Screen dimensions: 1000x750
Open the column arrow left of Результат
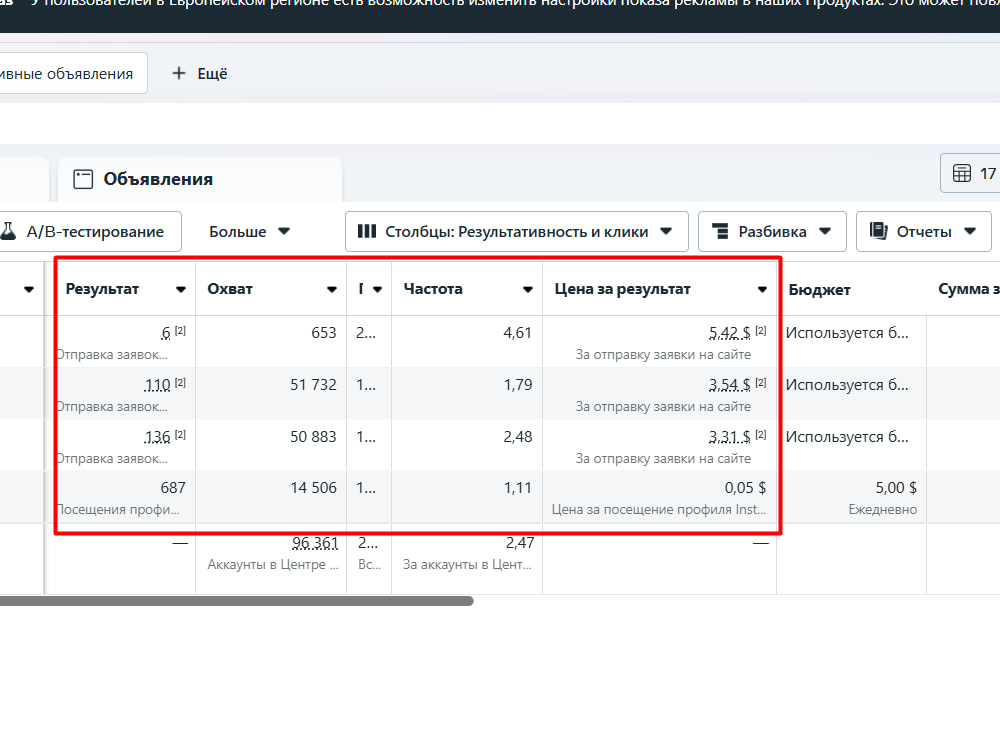[29, 290]
